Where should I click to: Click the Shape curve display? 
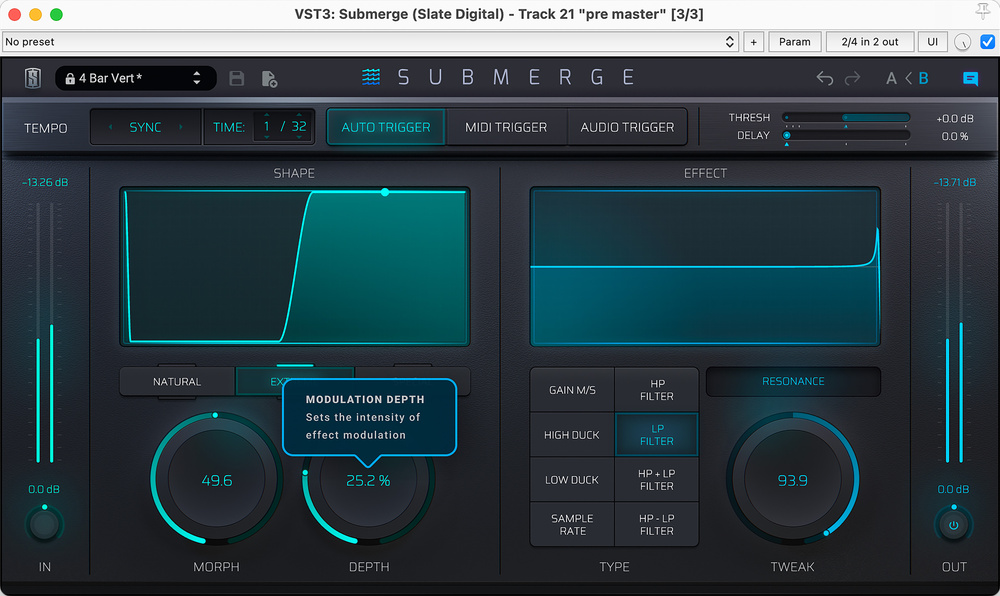click(295, 267)
